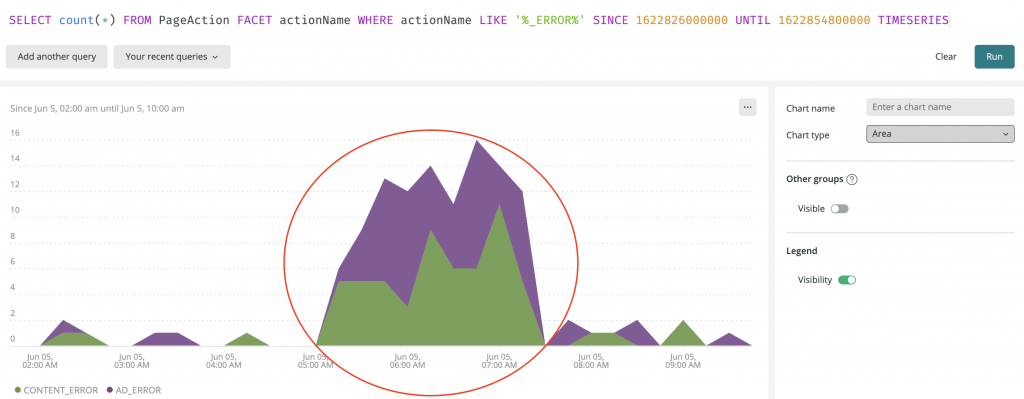
Task: Click the Jun 05, 06:00 AM axis label
Action: point(409,361)
